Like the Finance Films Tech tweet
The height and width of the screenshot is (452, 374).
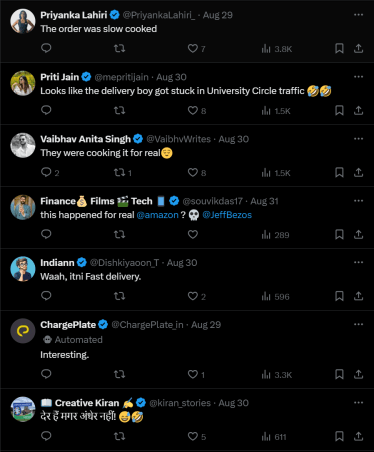(x=193, y=234)
